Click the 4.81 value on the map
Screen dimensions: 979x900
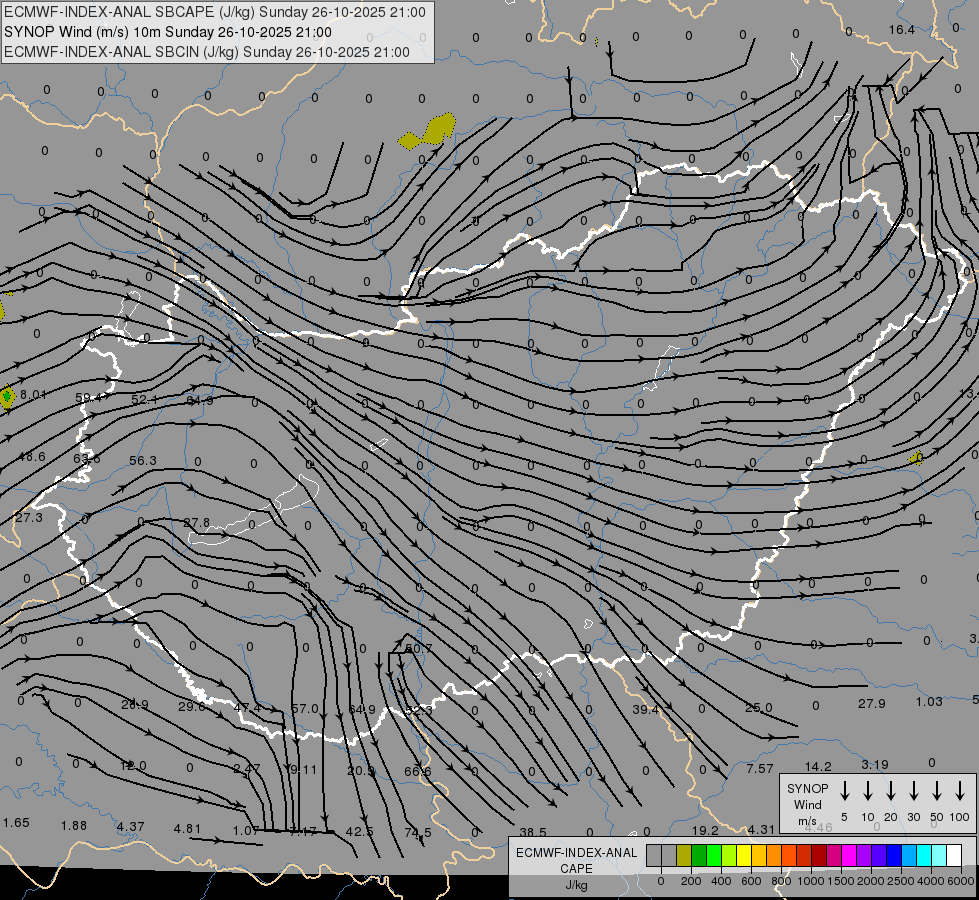click(187, 829)
